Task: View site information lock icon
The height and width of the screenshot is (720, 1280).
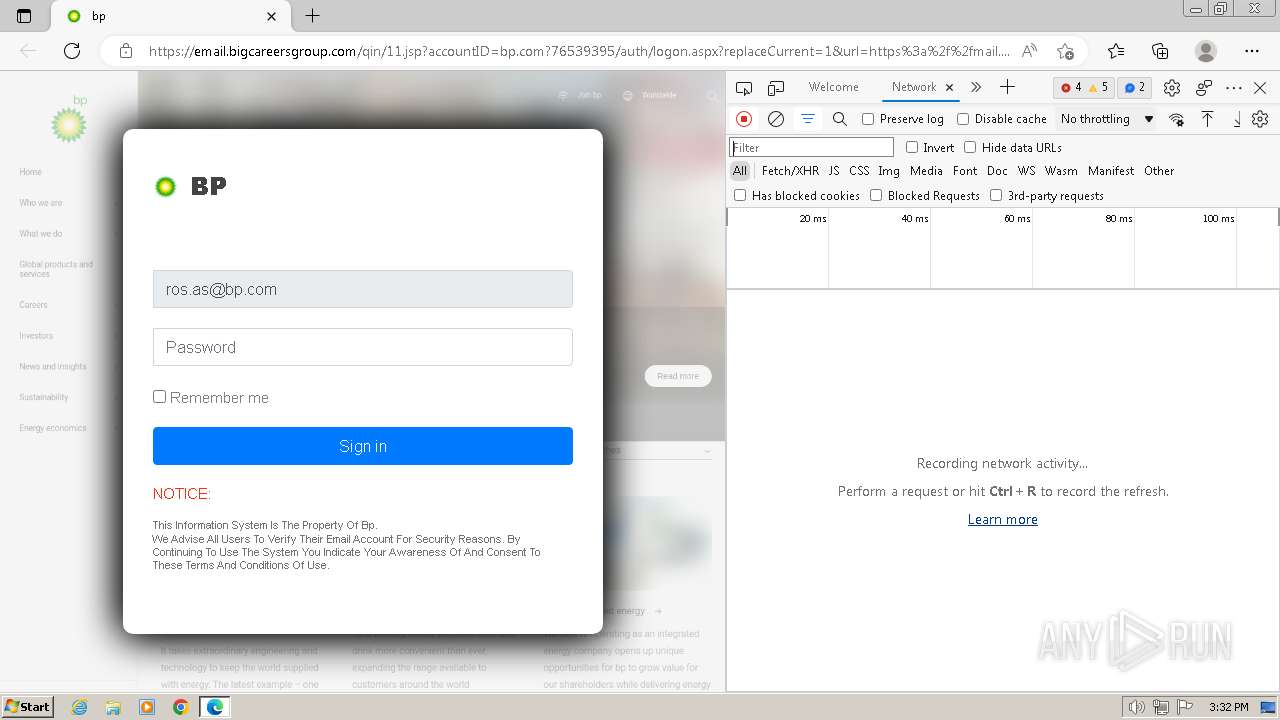Action: [126, 51]
